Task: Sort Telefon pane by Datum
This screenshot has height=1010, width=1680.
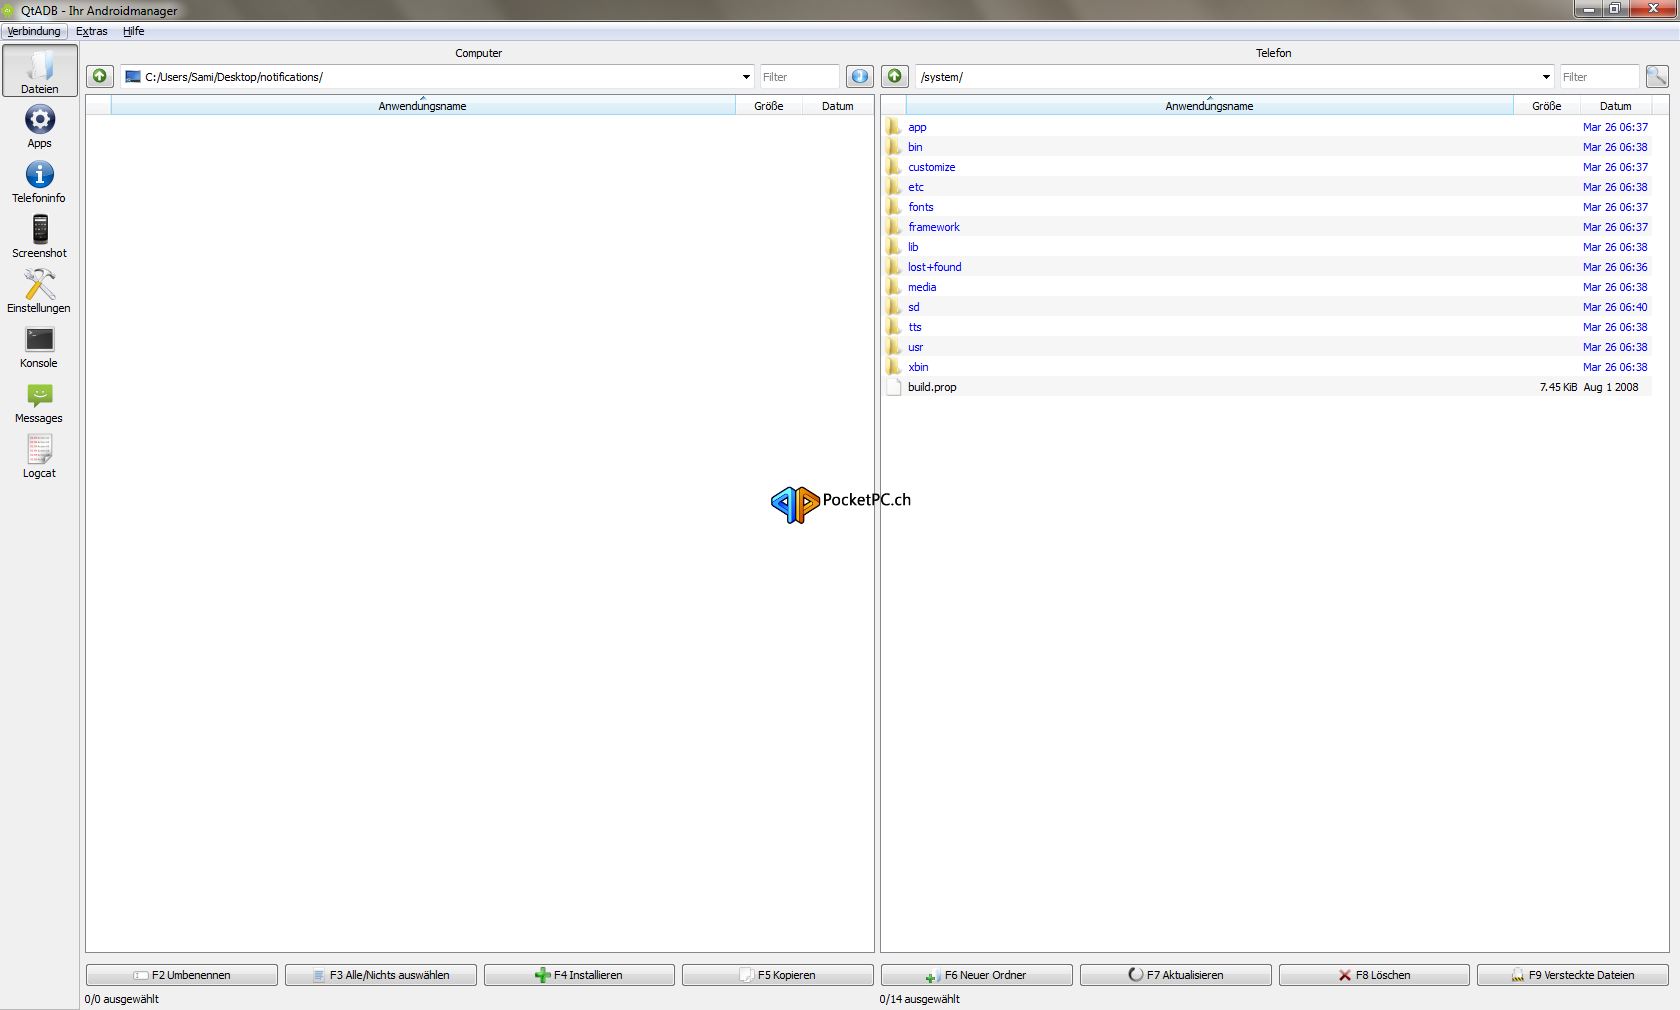Action: (x=1615, y=106)
